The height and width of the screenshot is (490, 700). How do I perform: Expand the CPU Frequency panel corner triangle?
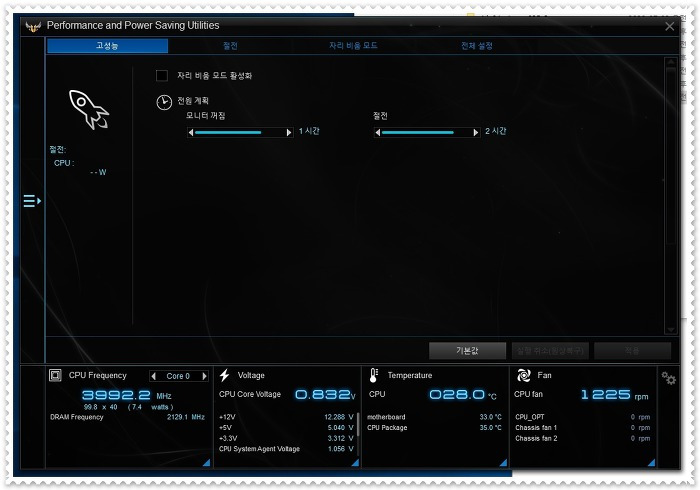[x=207, y=463]
